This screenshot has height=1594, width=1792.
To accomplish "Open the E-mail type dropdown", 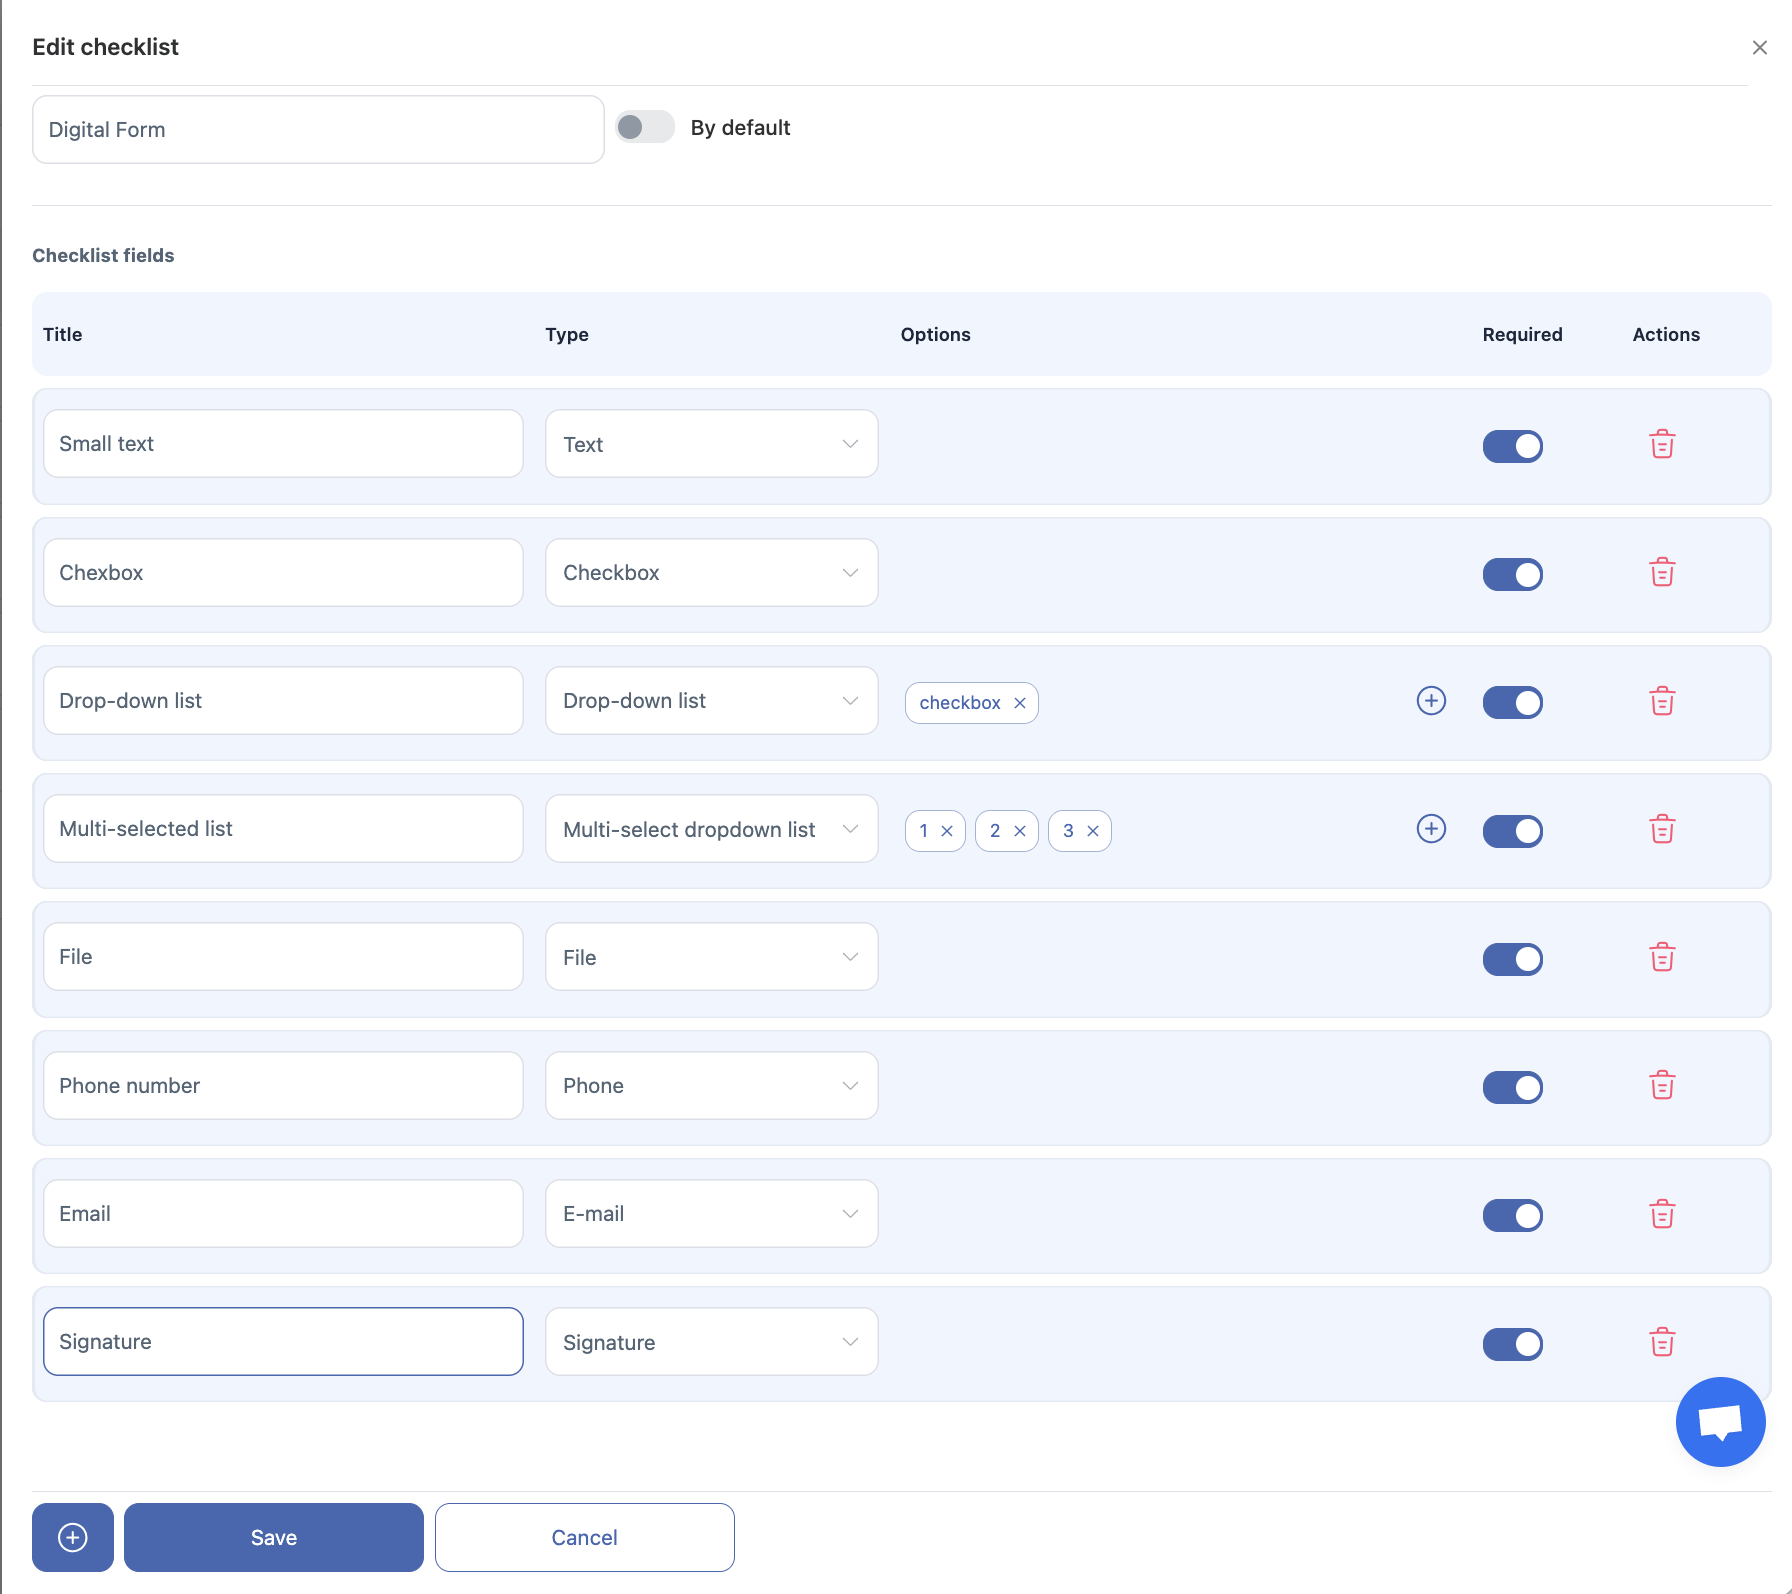I will tap(711, 1214).
